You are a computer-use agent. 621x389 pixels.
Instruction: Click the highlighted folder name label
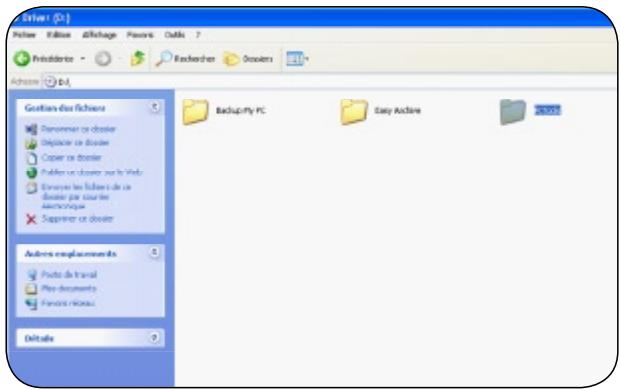[x=547, y=110]
